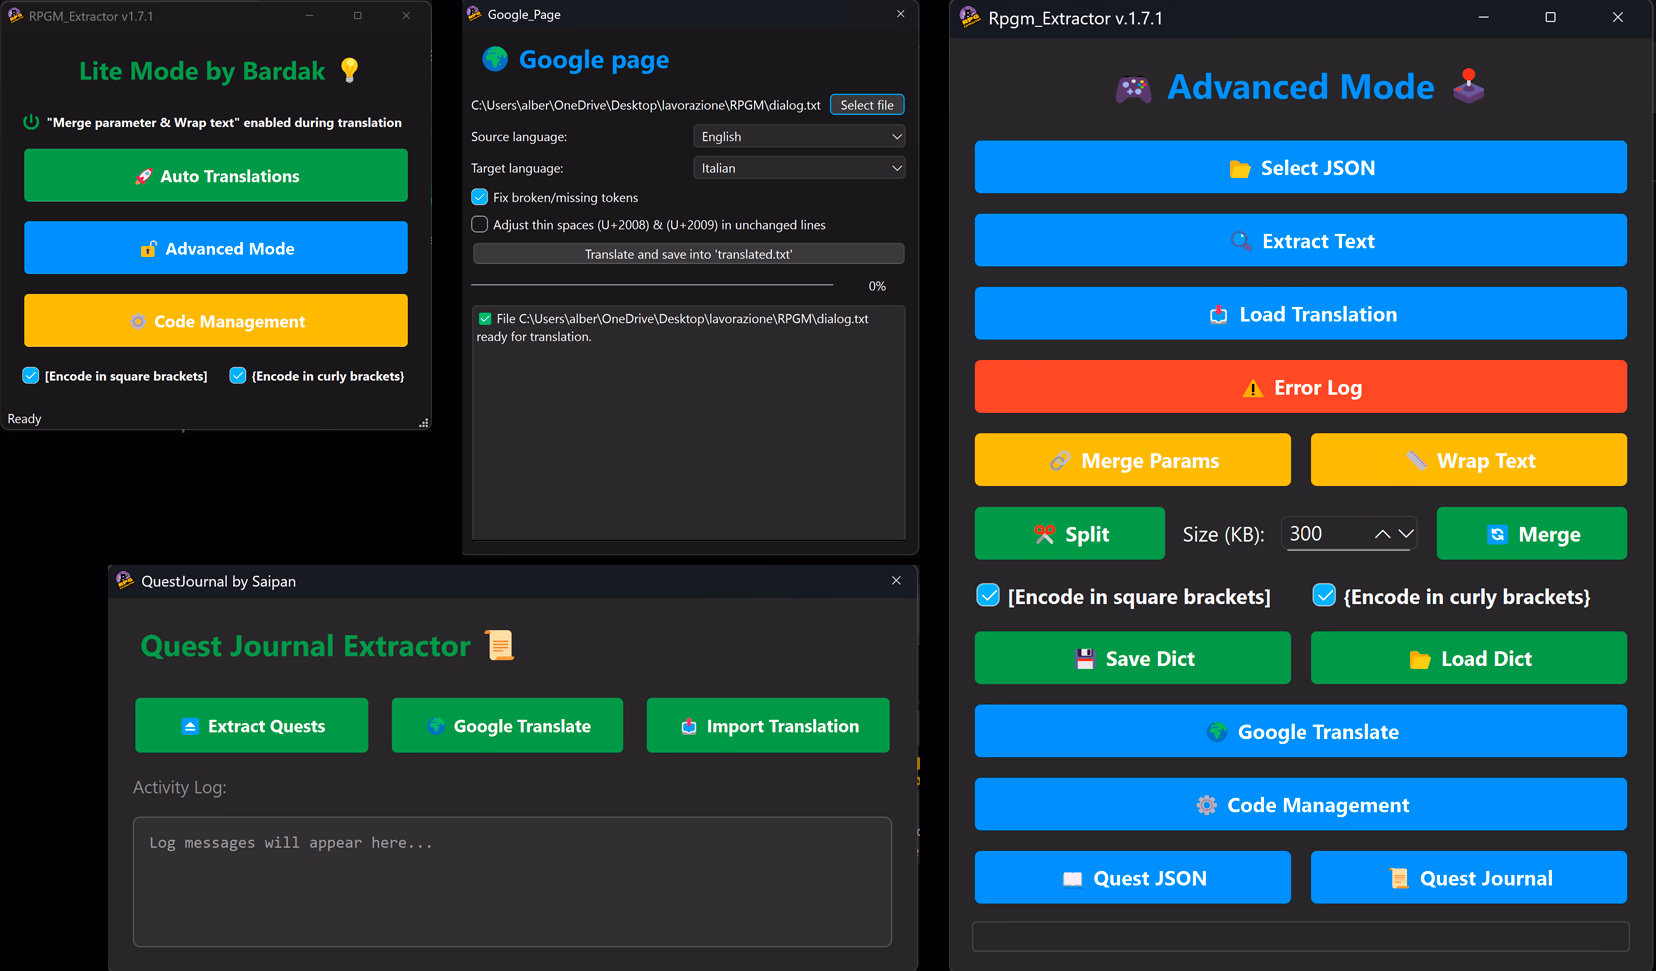Expand the Target language Italian dropdown
Image resolution: width=1656 pixels, height=971 pixels.
(x=798, y=168)
